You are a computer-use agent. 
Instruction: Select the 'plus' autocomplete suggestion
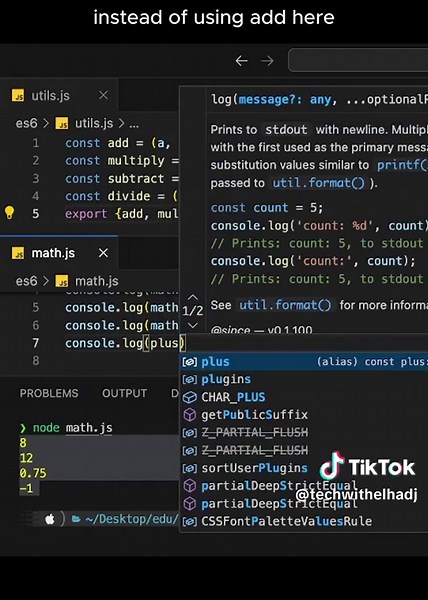304,362
